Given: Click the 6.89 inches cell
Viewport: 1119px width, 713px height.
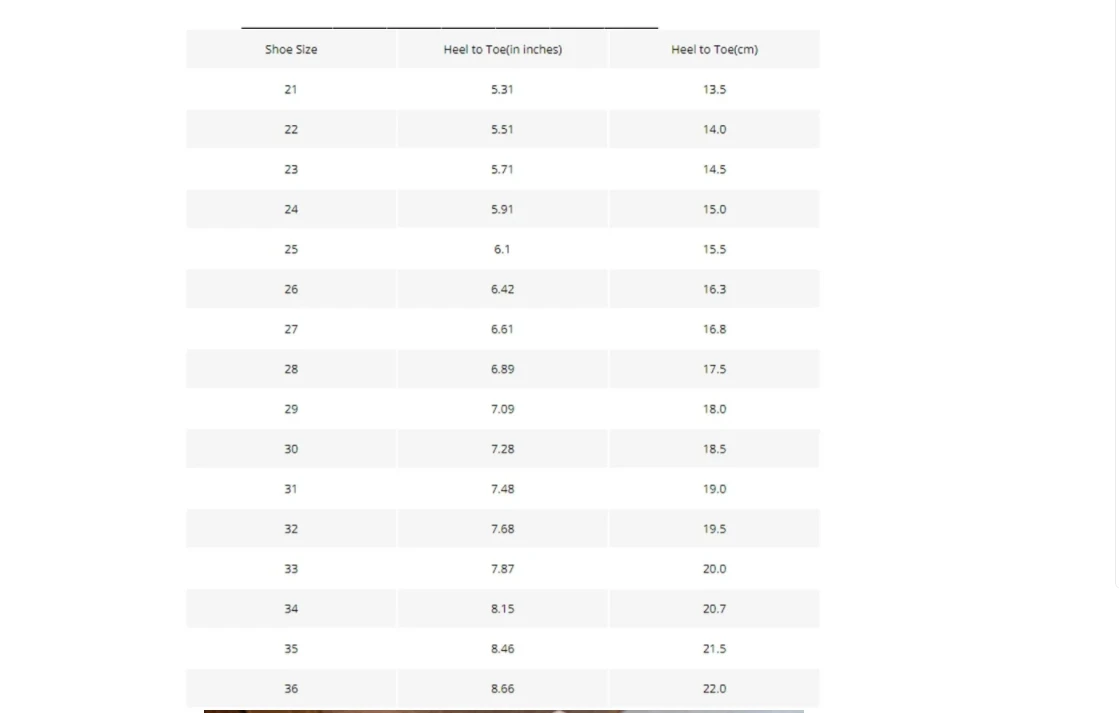Looking at the screenshot, I should (x=502, y=369).
